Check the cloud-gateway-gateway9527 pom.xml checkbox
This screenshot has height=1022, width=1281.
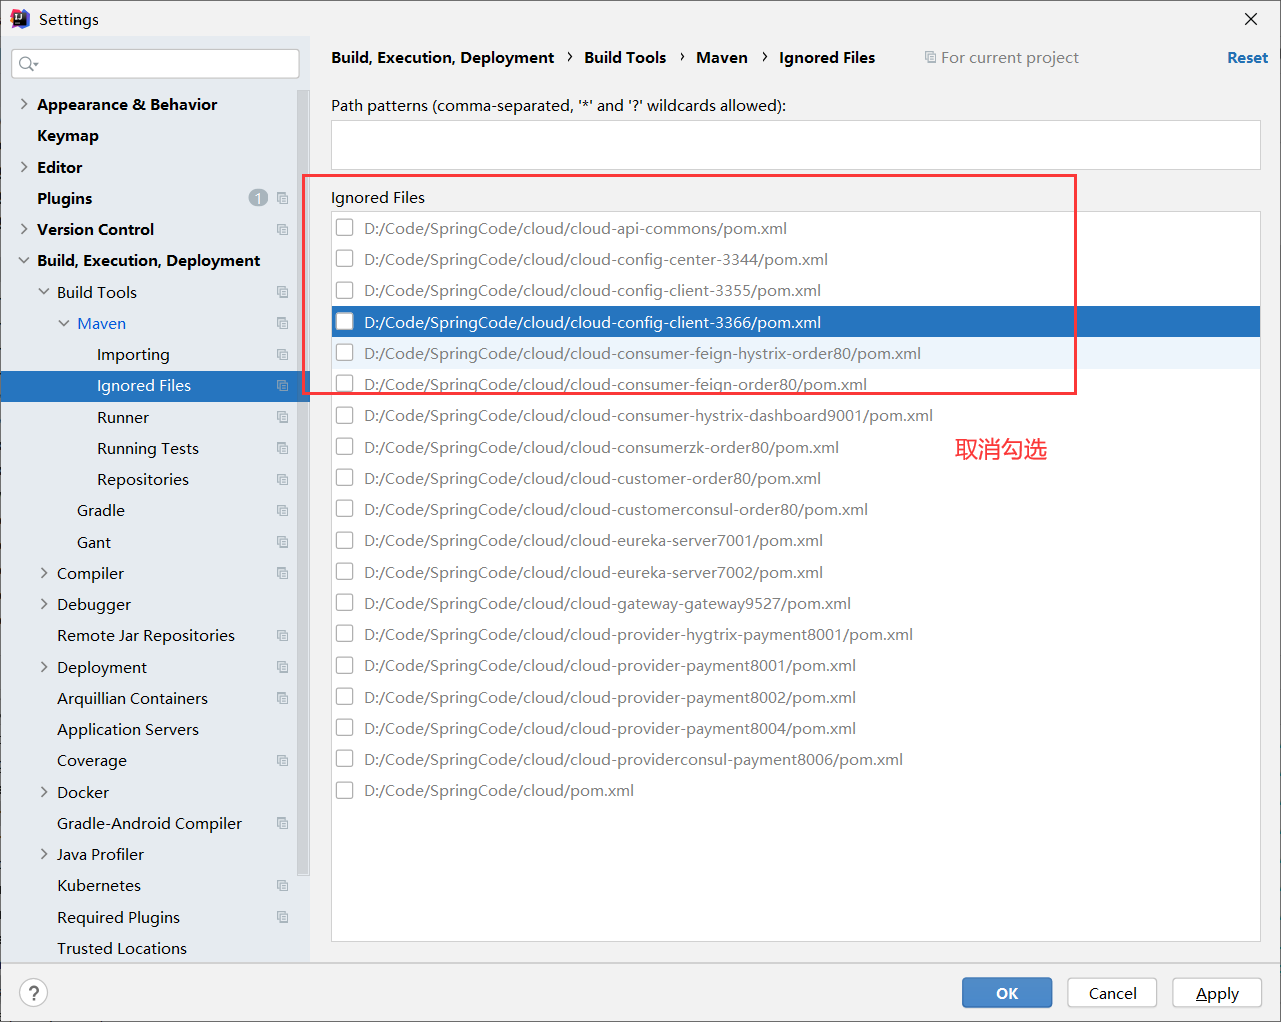point(345,603)
